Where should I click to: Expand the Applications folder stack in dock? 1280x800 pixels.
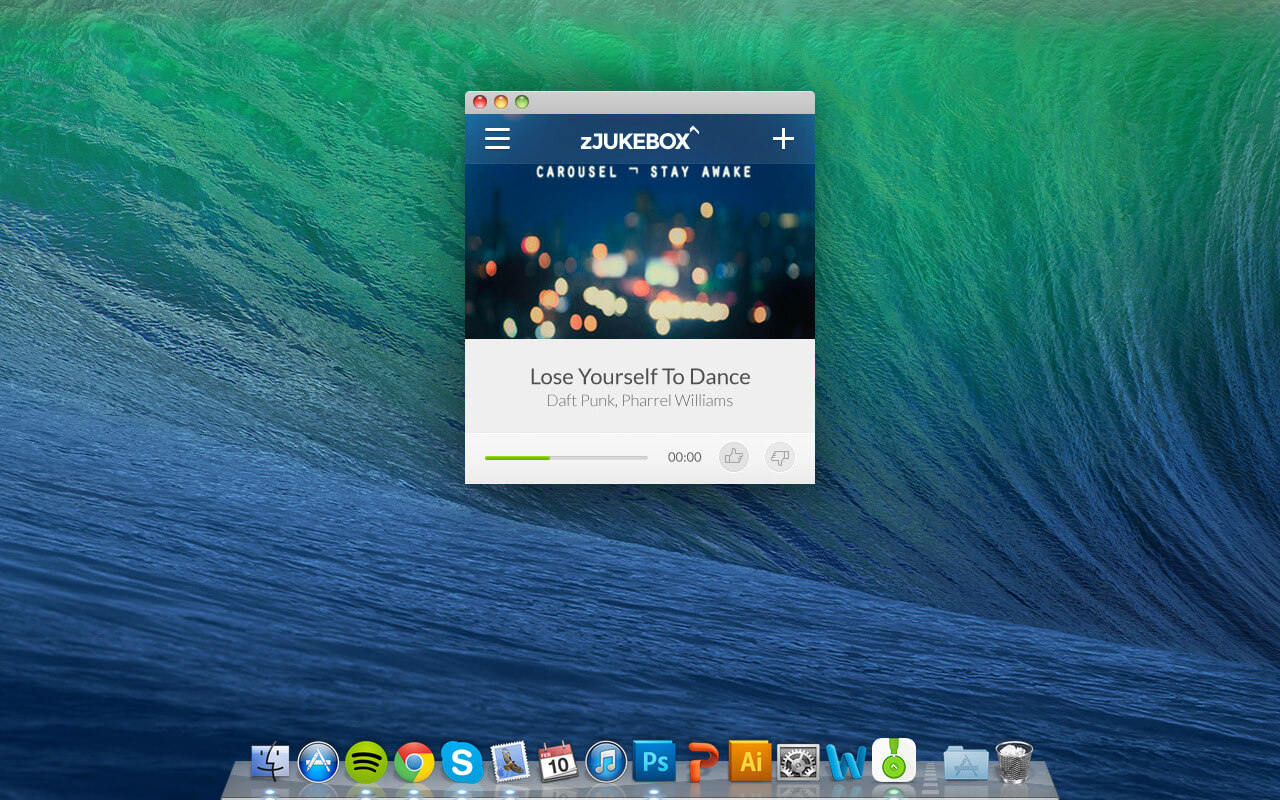(965, 762)
